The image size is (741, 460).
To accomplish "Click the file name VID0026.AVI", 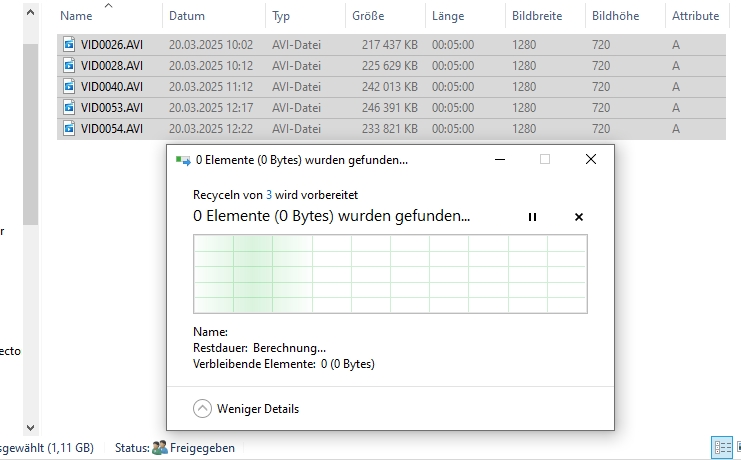I will click(112, 44).
